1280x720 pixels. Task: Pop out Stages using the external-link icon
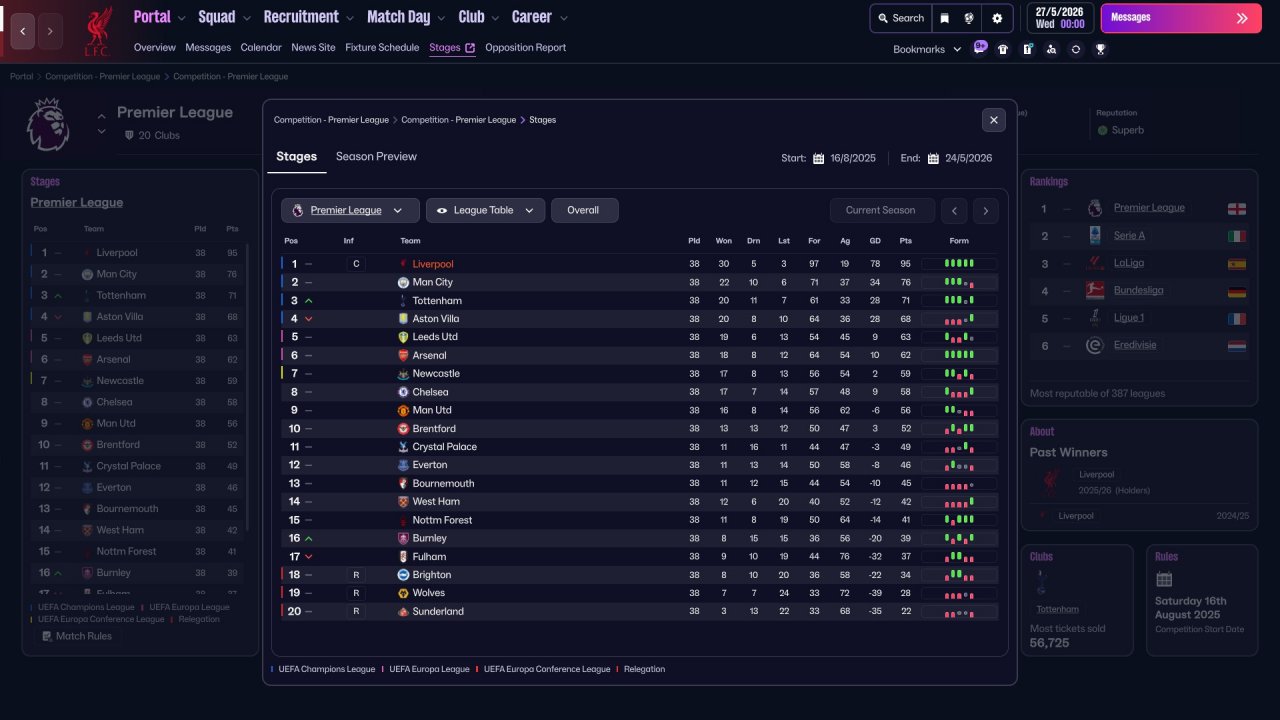coord(470,48)
